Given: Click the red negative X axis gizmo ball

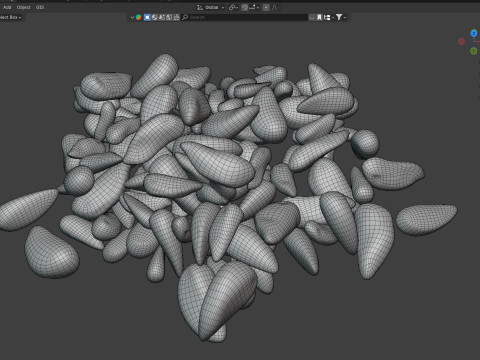Looking at the screenshot, I should (461, 42).
